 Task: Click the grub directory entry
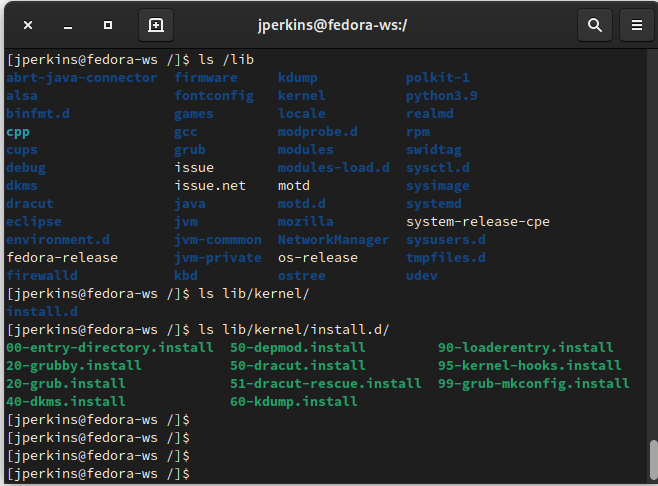click(190, 150)
